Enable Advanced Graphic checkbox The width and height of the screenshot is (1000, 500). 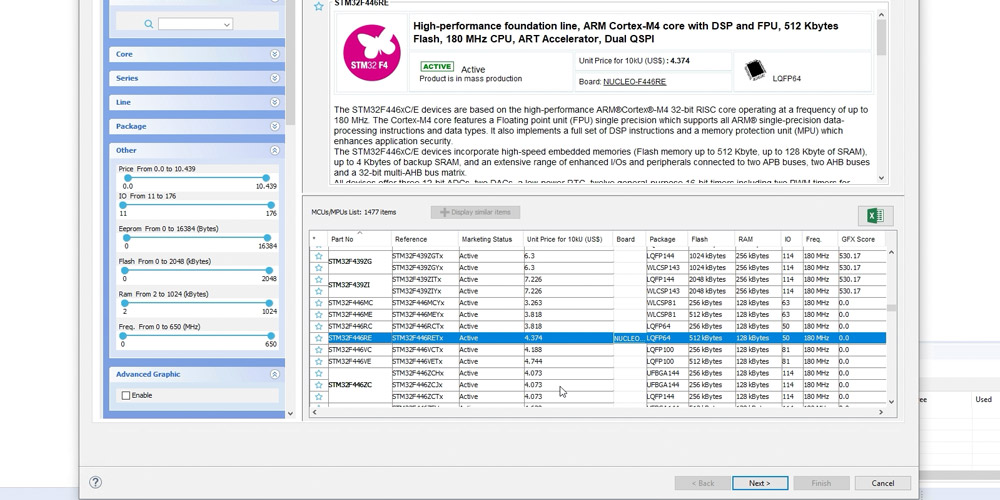pos(126,395)
